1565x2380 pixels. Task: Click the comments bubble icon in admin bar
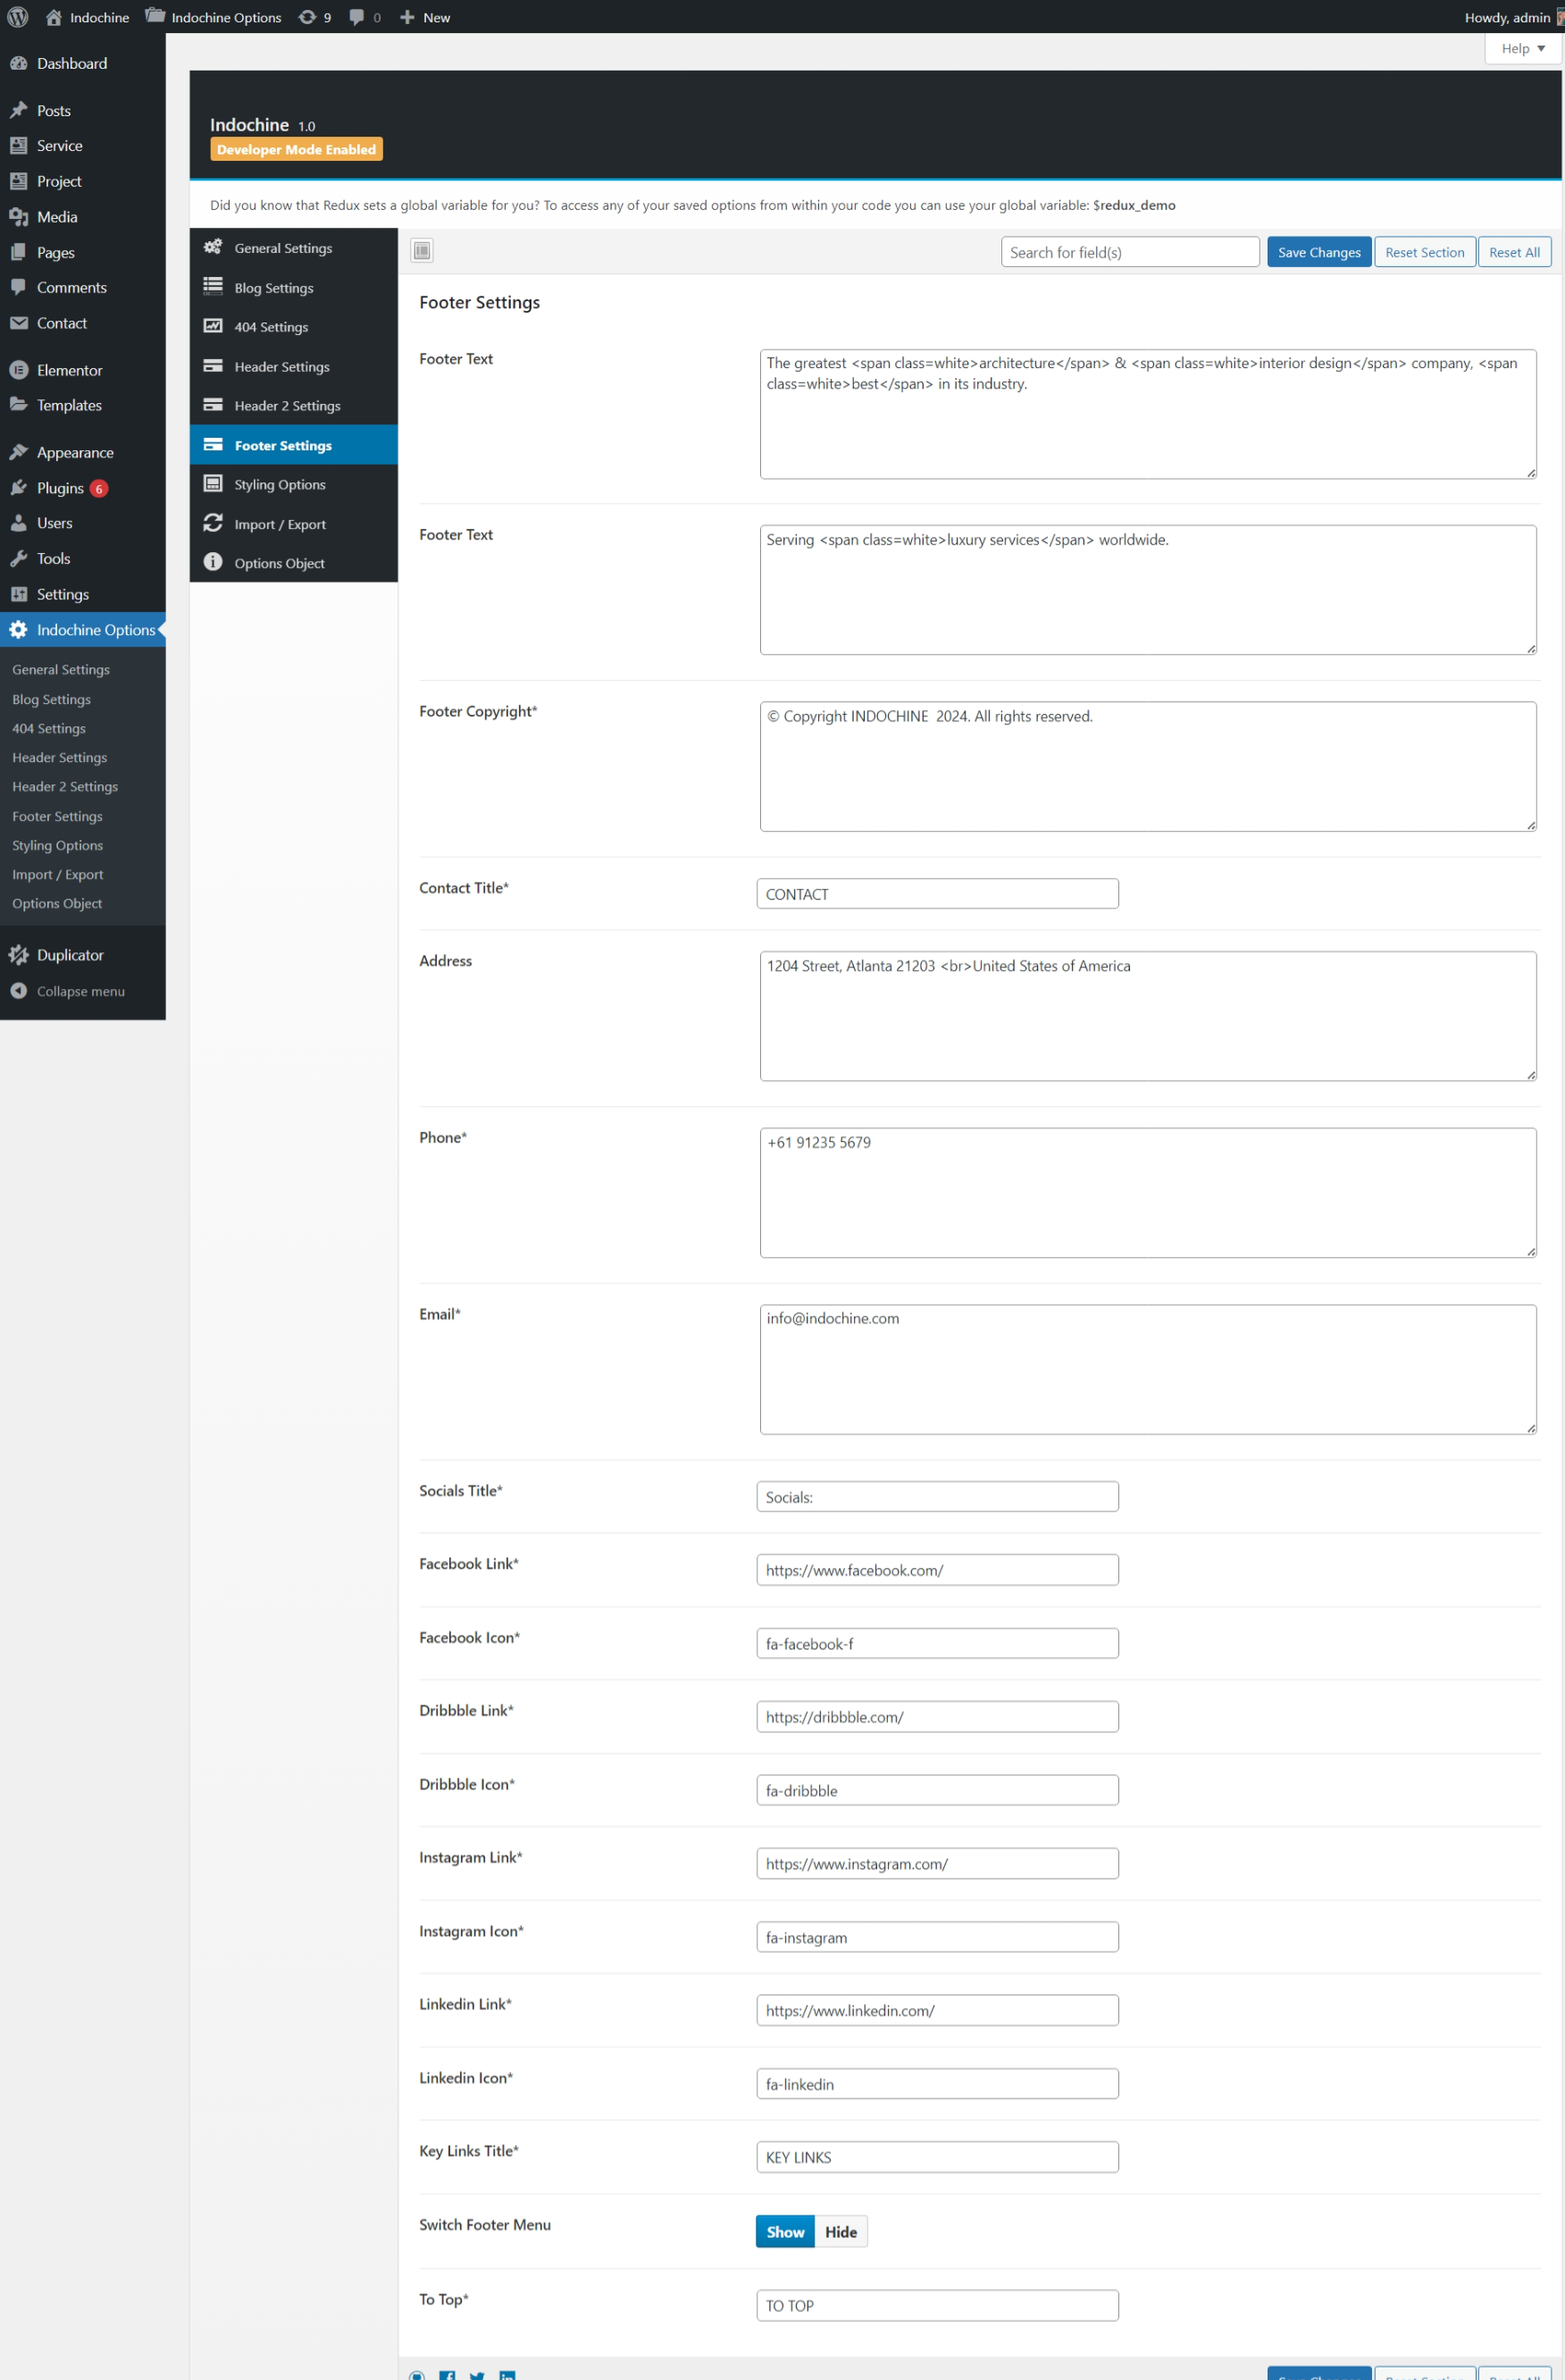point(364,17)
